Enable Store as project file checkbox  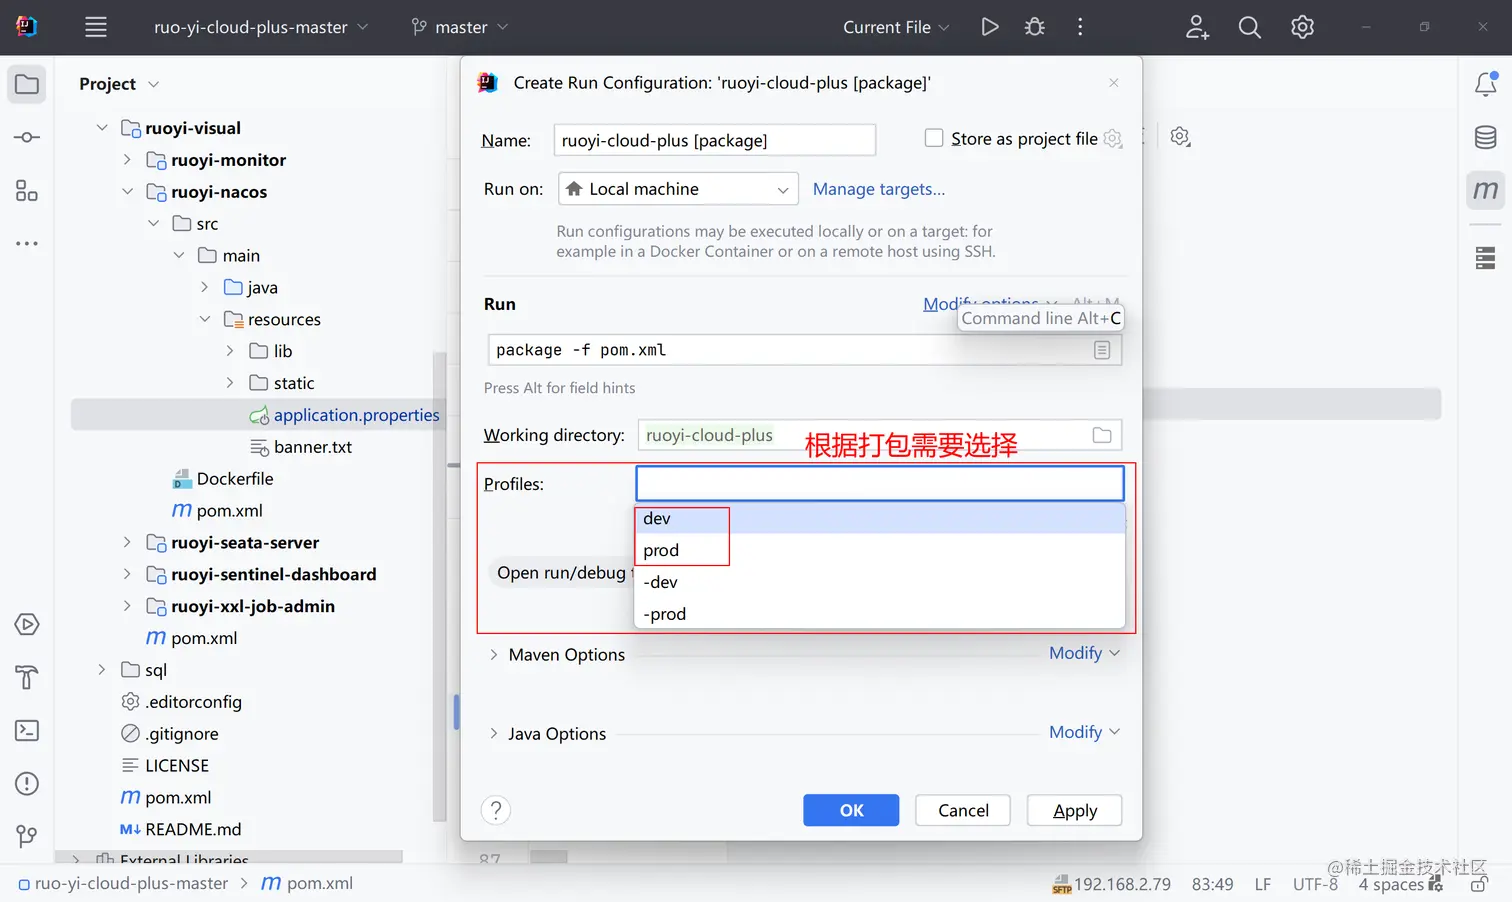pyautogui.click(x=934, y=138)
